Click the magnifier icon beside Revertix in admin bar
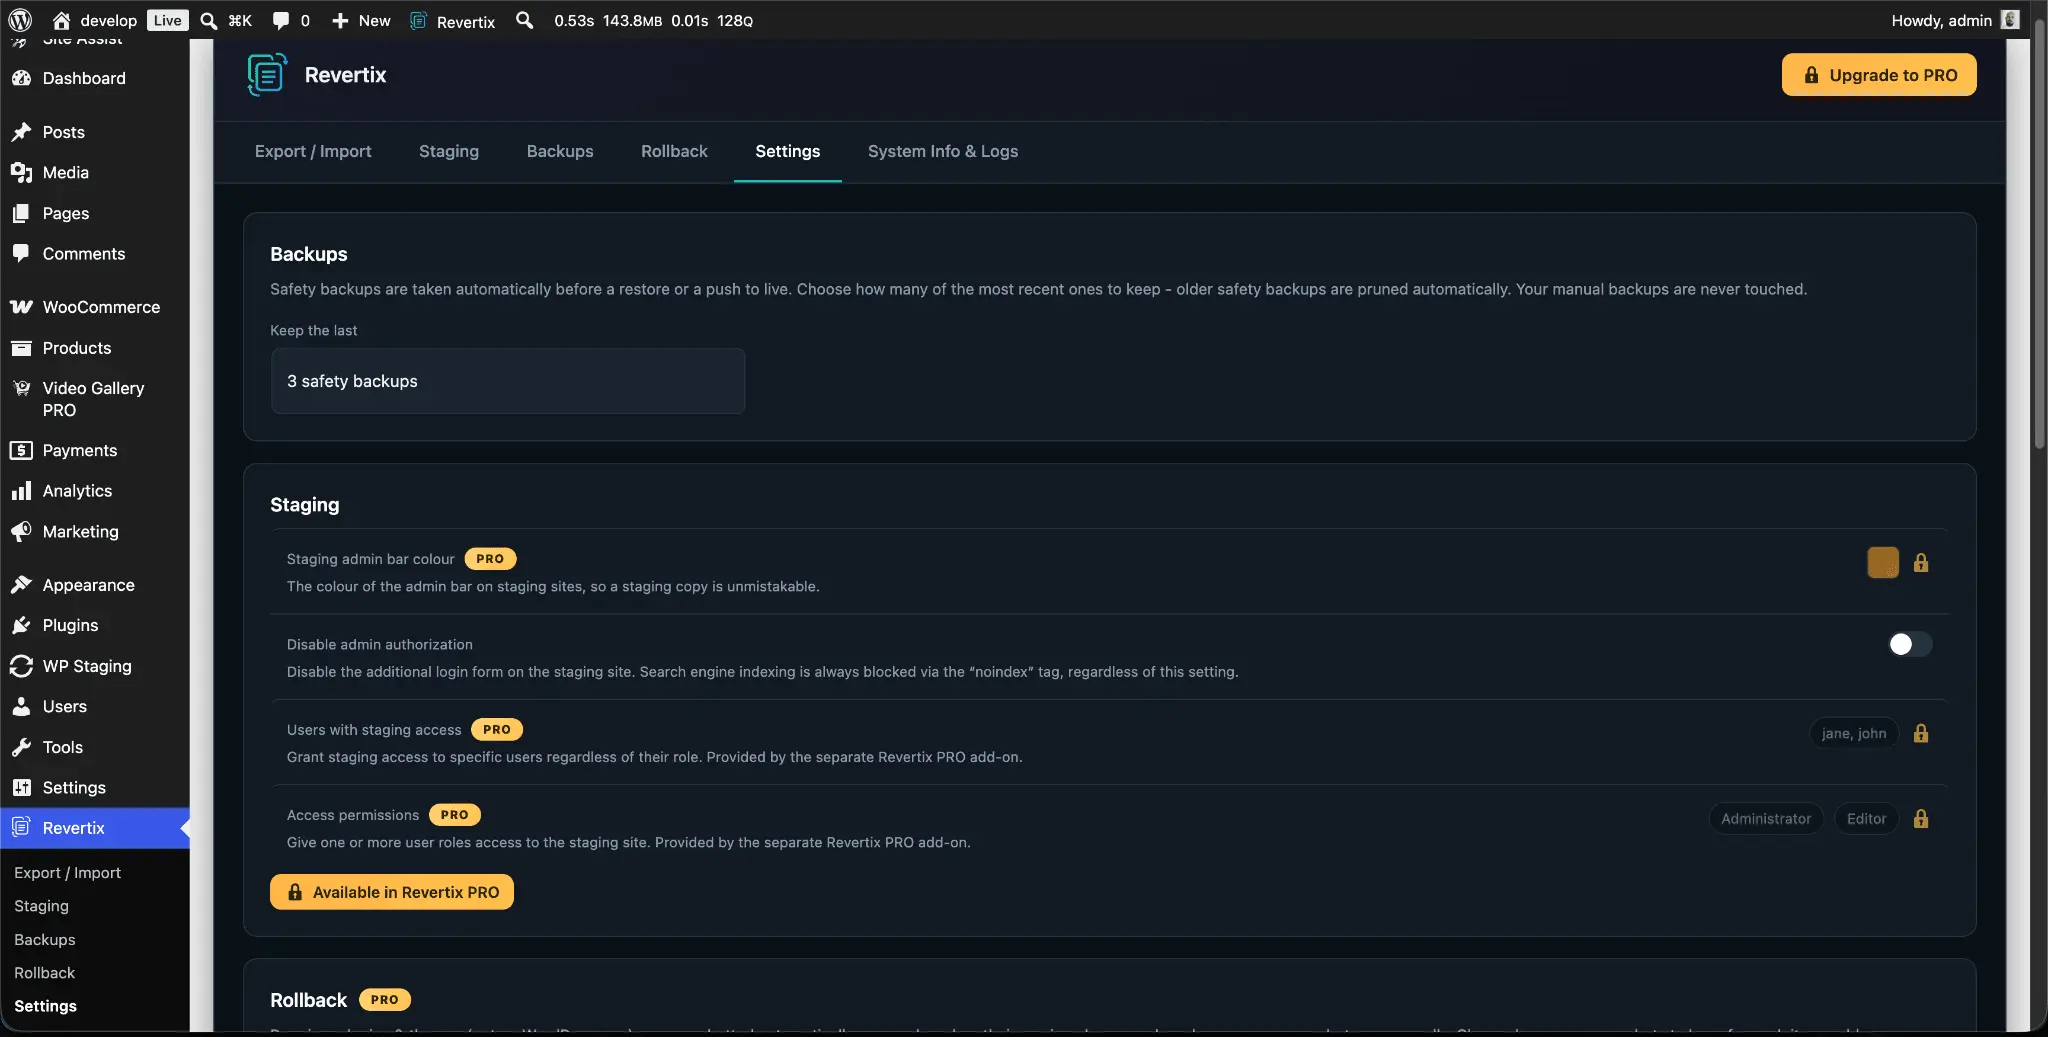The height and width of the screenshot is (1037, 2048). click(524, 20)
